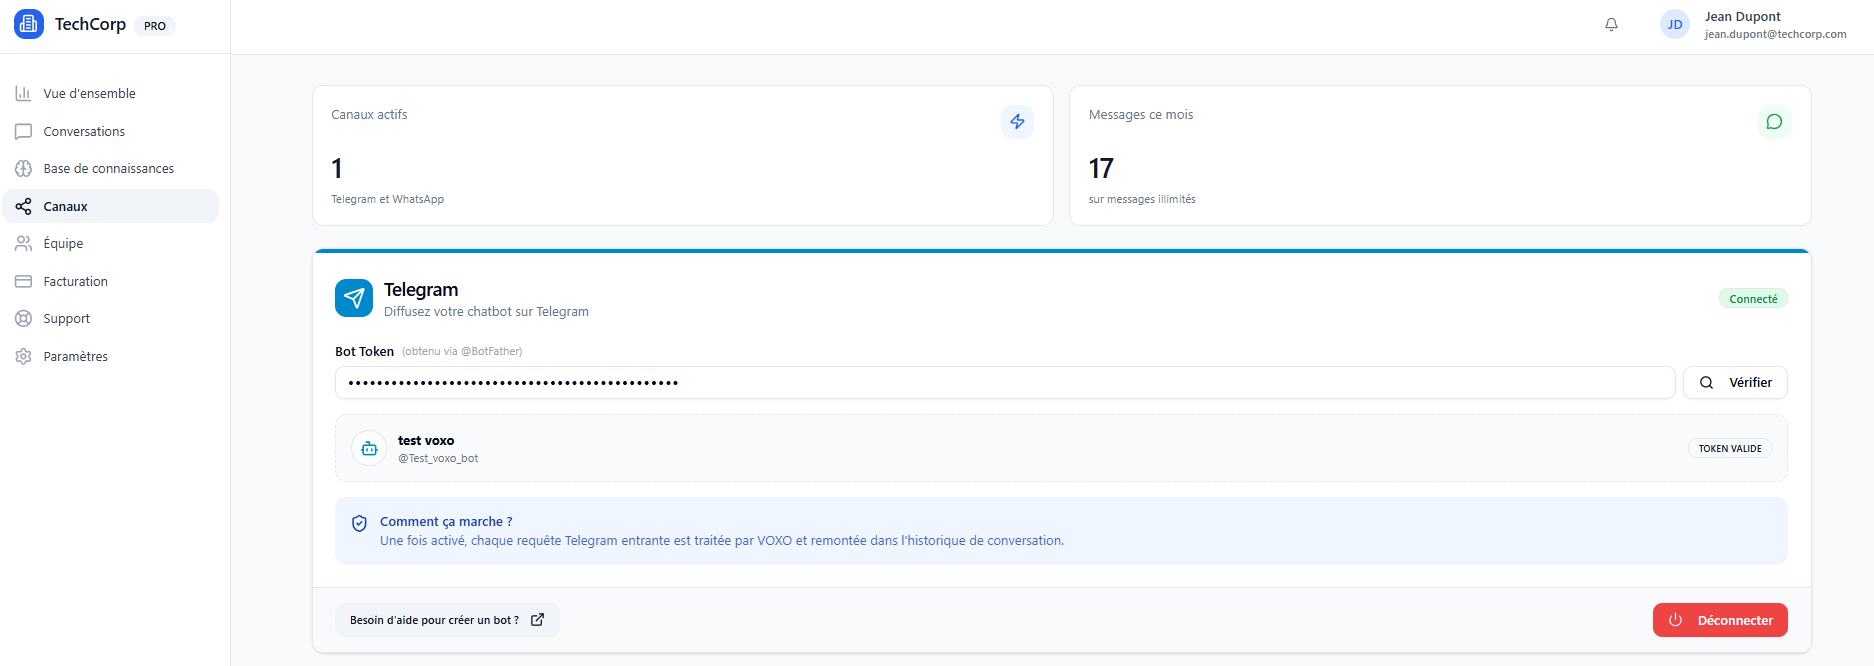Click the Déconnecter text label
The height and width of the screenshot is (666, 1874).
tap(1735, 621)
